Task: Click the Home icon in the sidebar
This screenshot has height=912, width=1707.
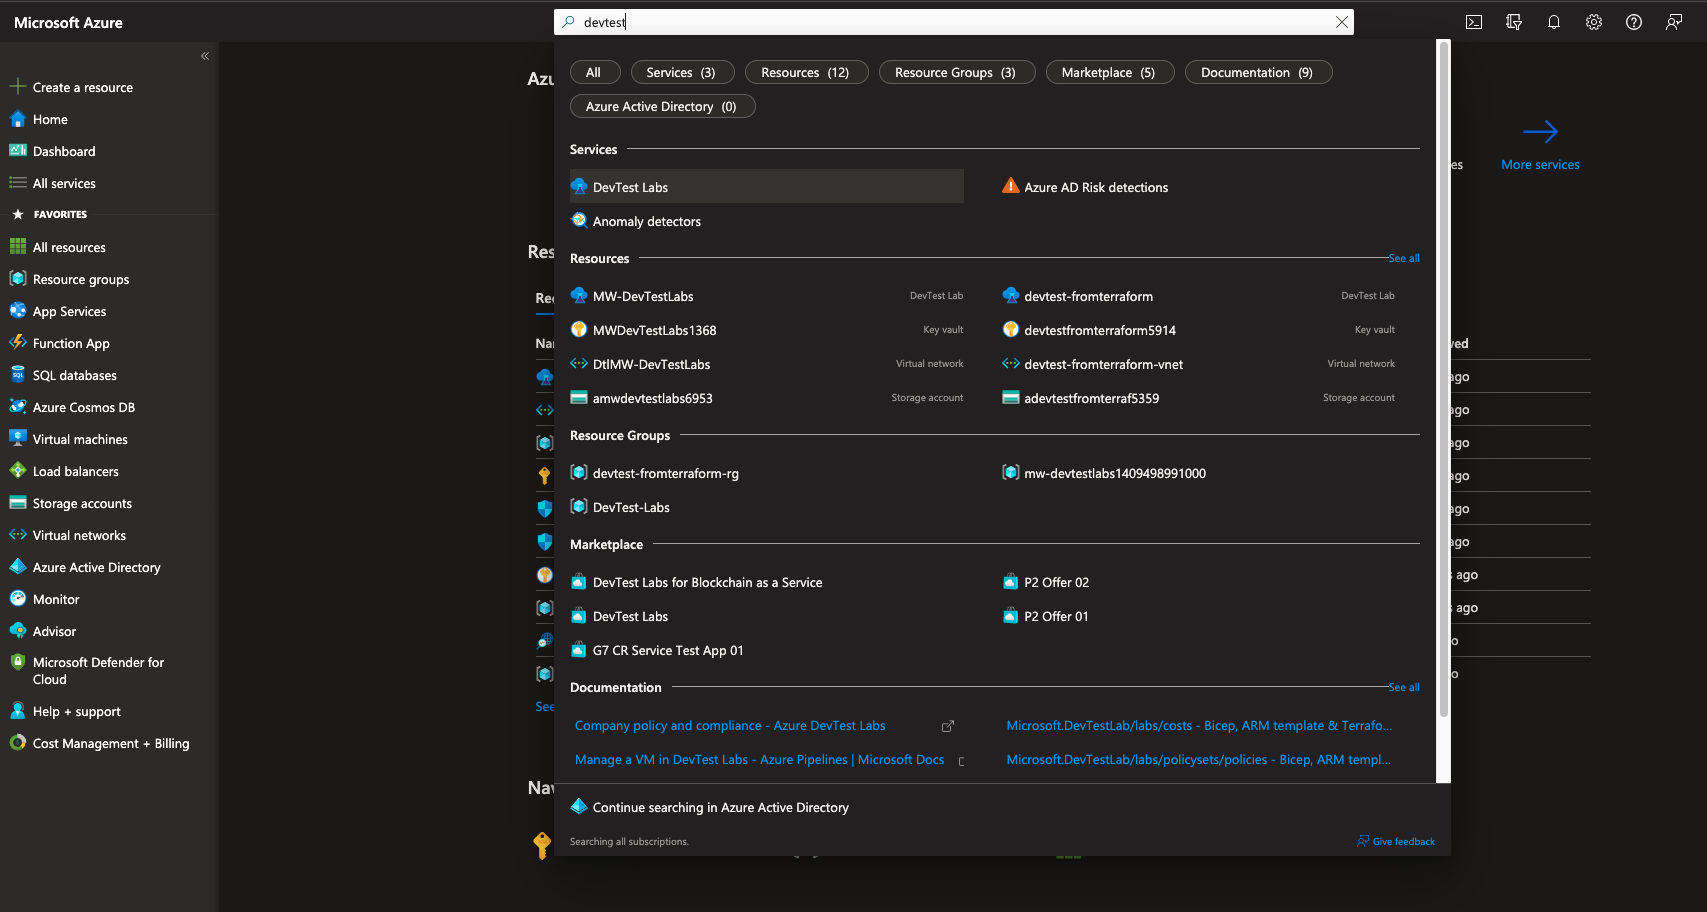Action: coord(17,119)
